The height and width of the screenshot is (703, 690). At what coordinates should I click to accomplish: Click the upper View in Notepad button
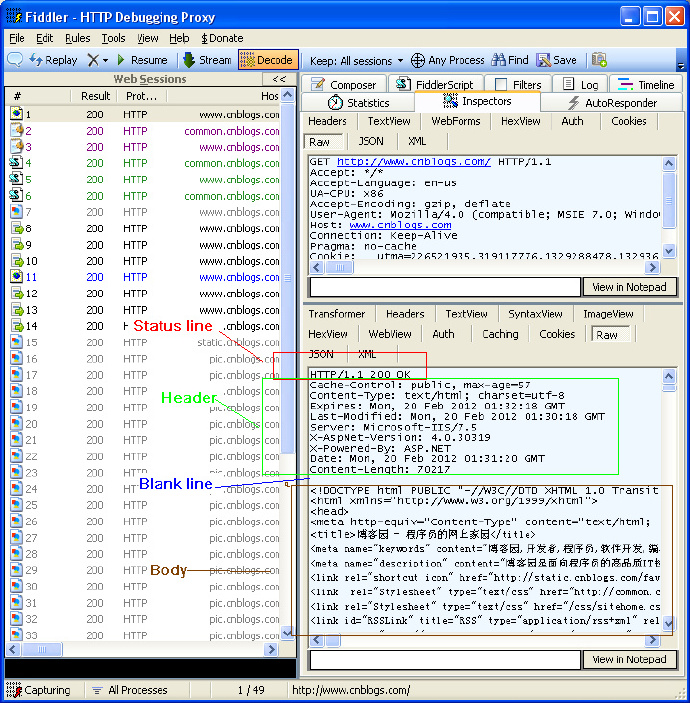629,287
